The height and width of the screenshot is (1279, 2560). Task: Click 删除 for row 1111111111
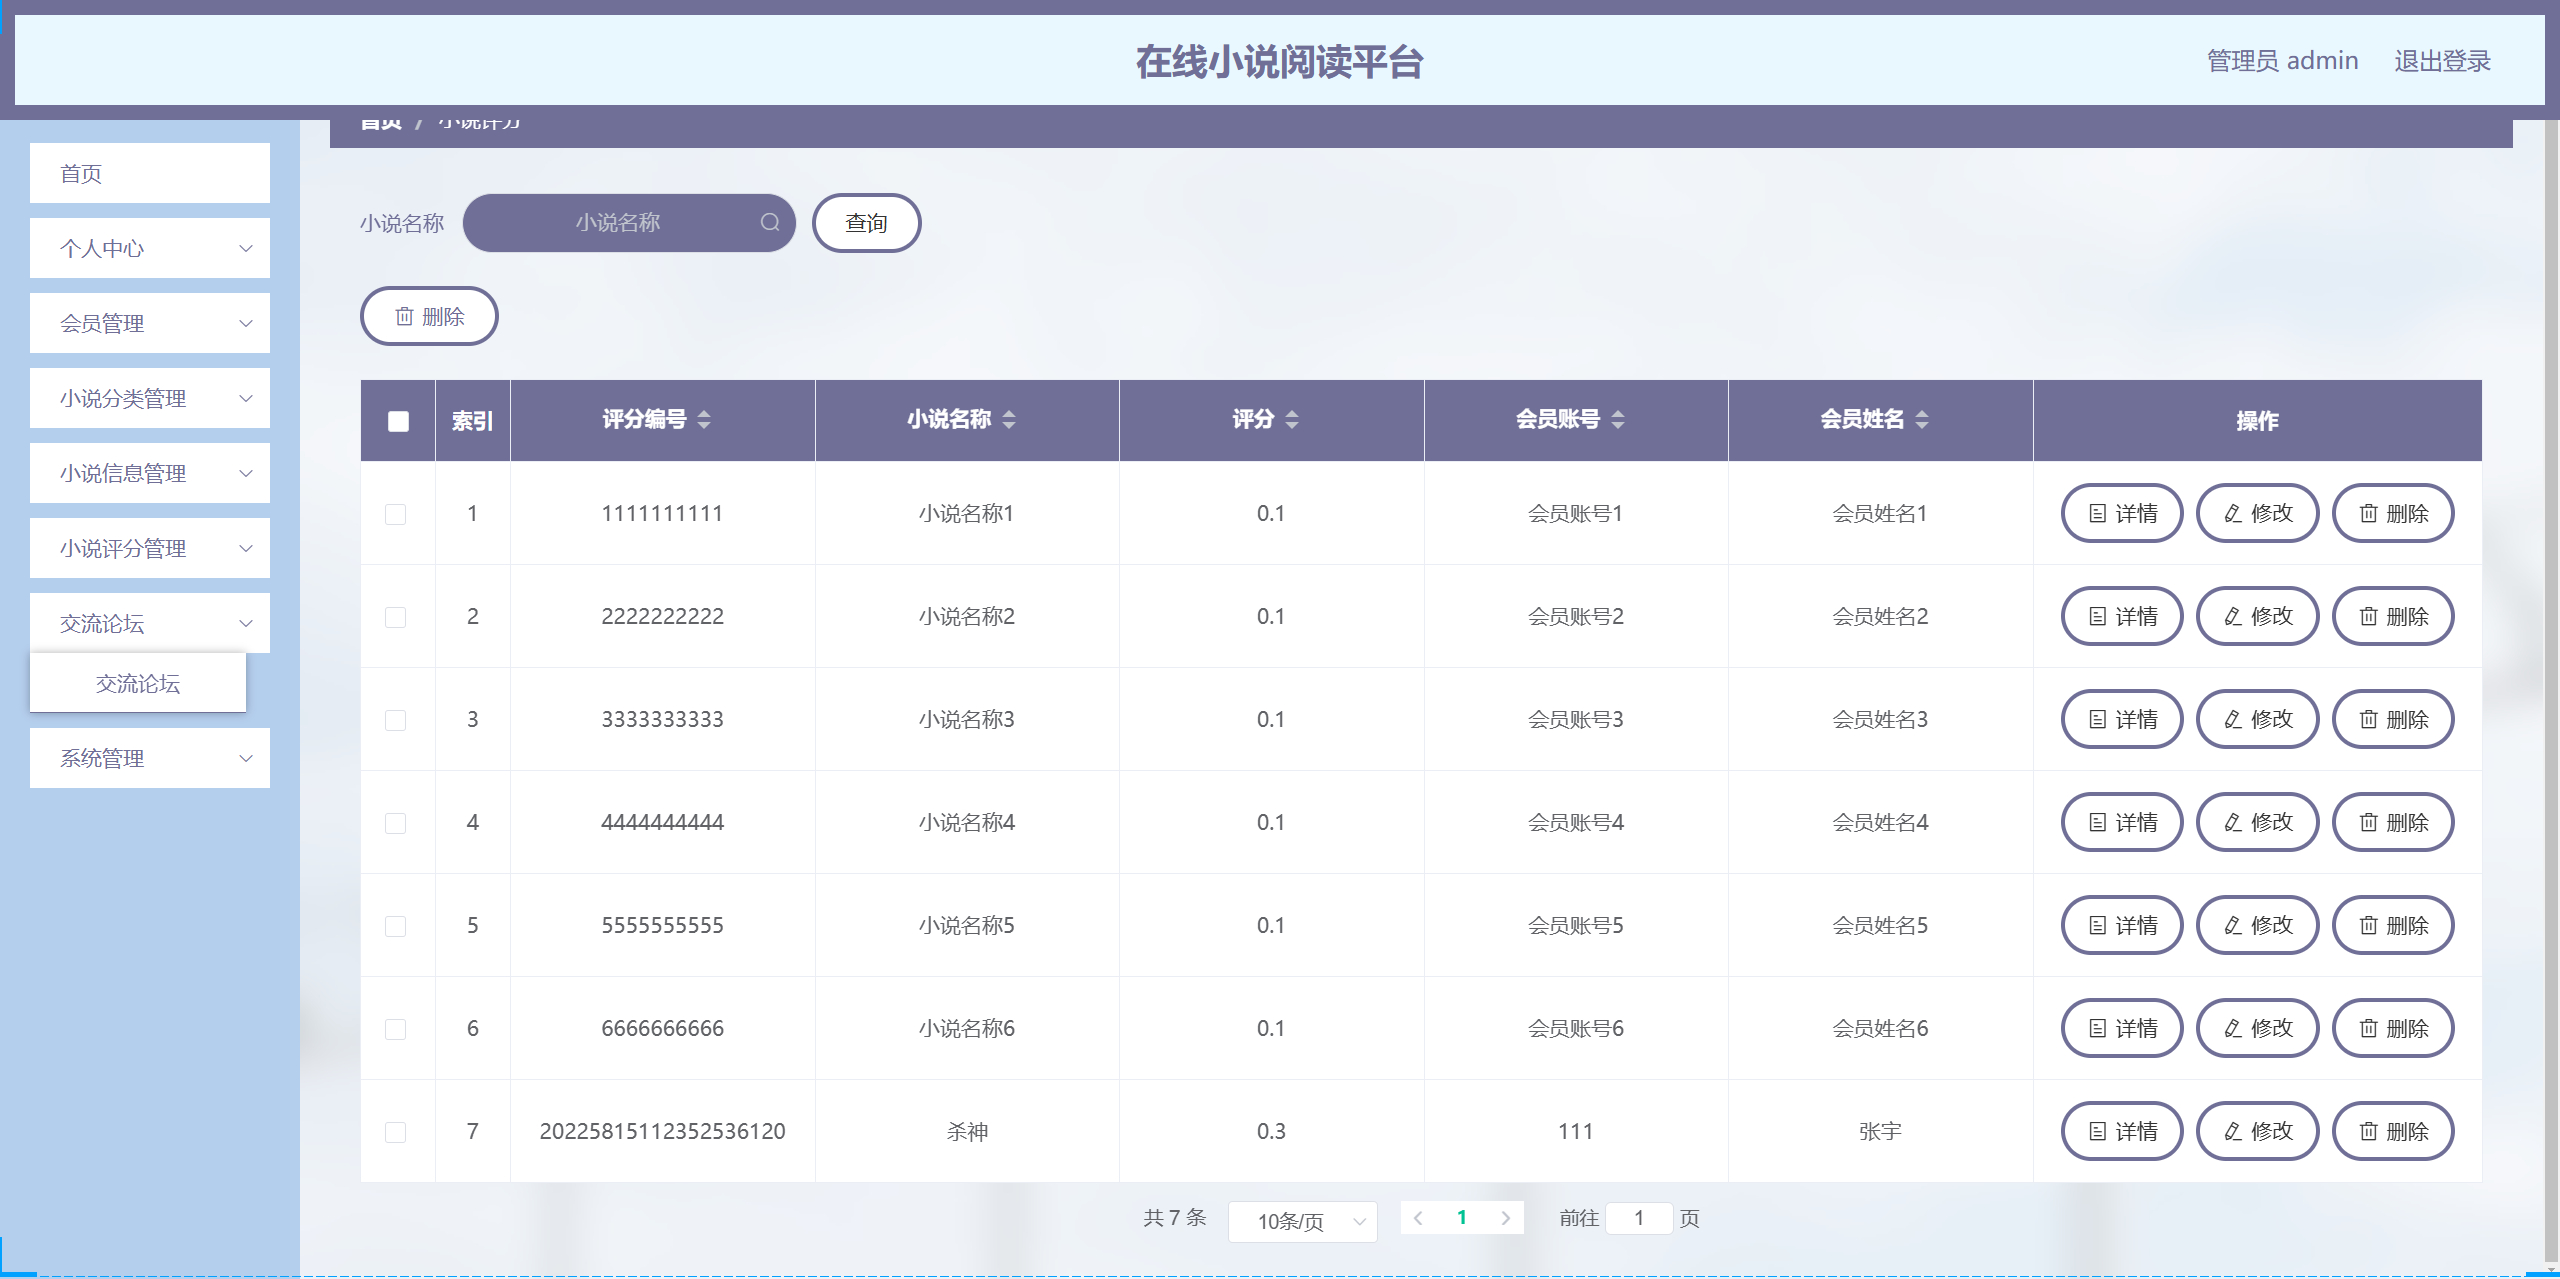[2393, 513]
